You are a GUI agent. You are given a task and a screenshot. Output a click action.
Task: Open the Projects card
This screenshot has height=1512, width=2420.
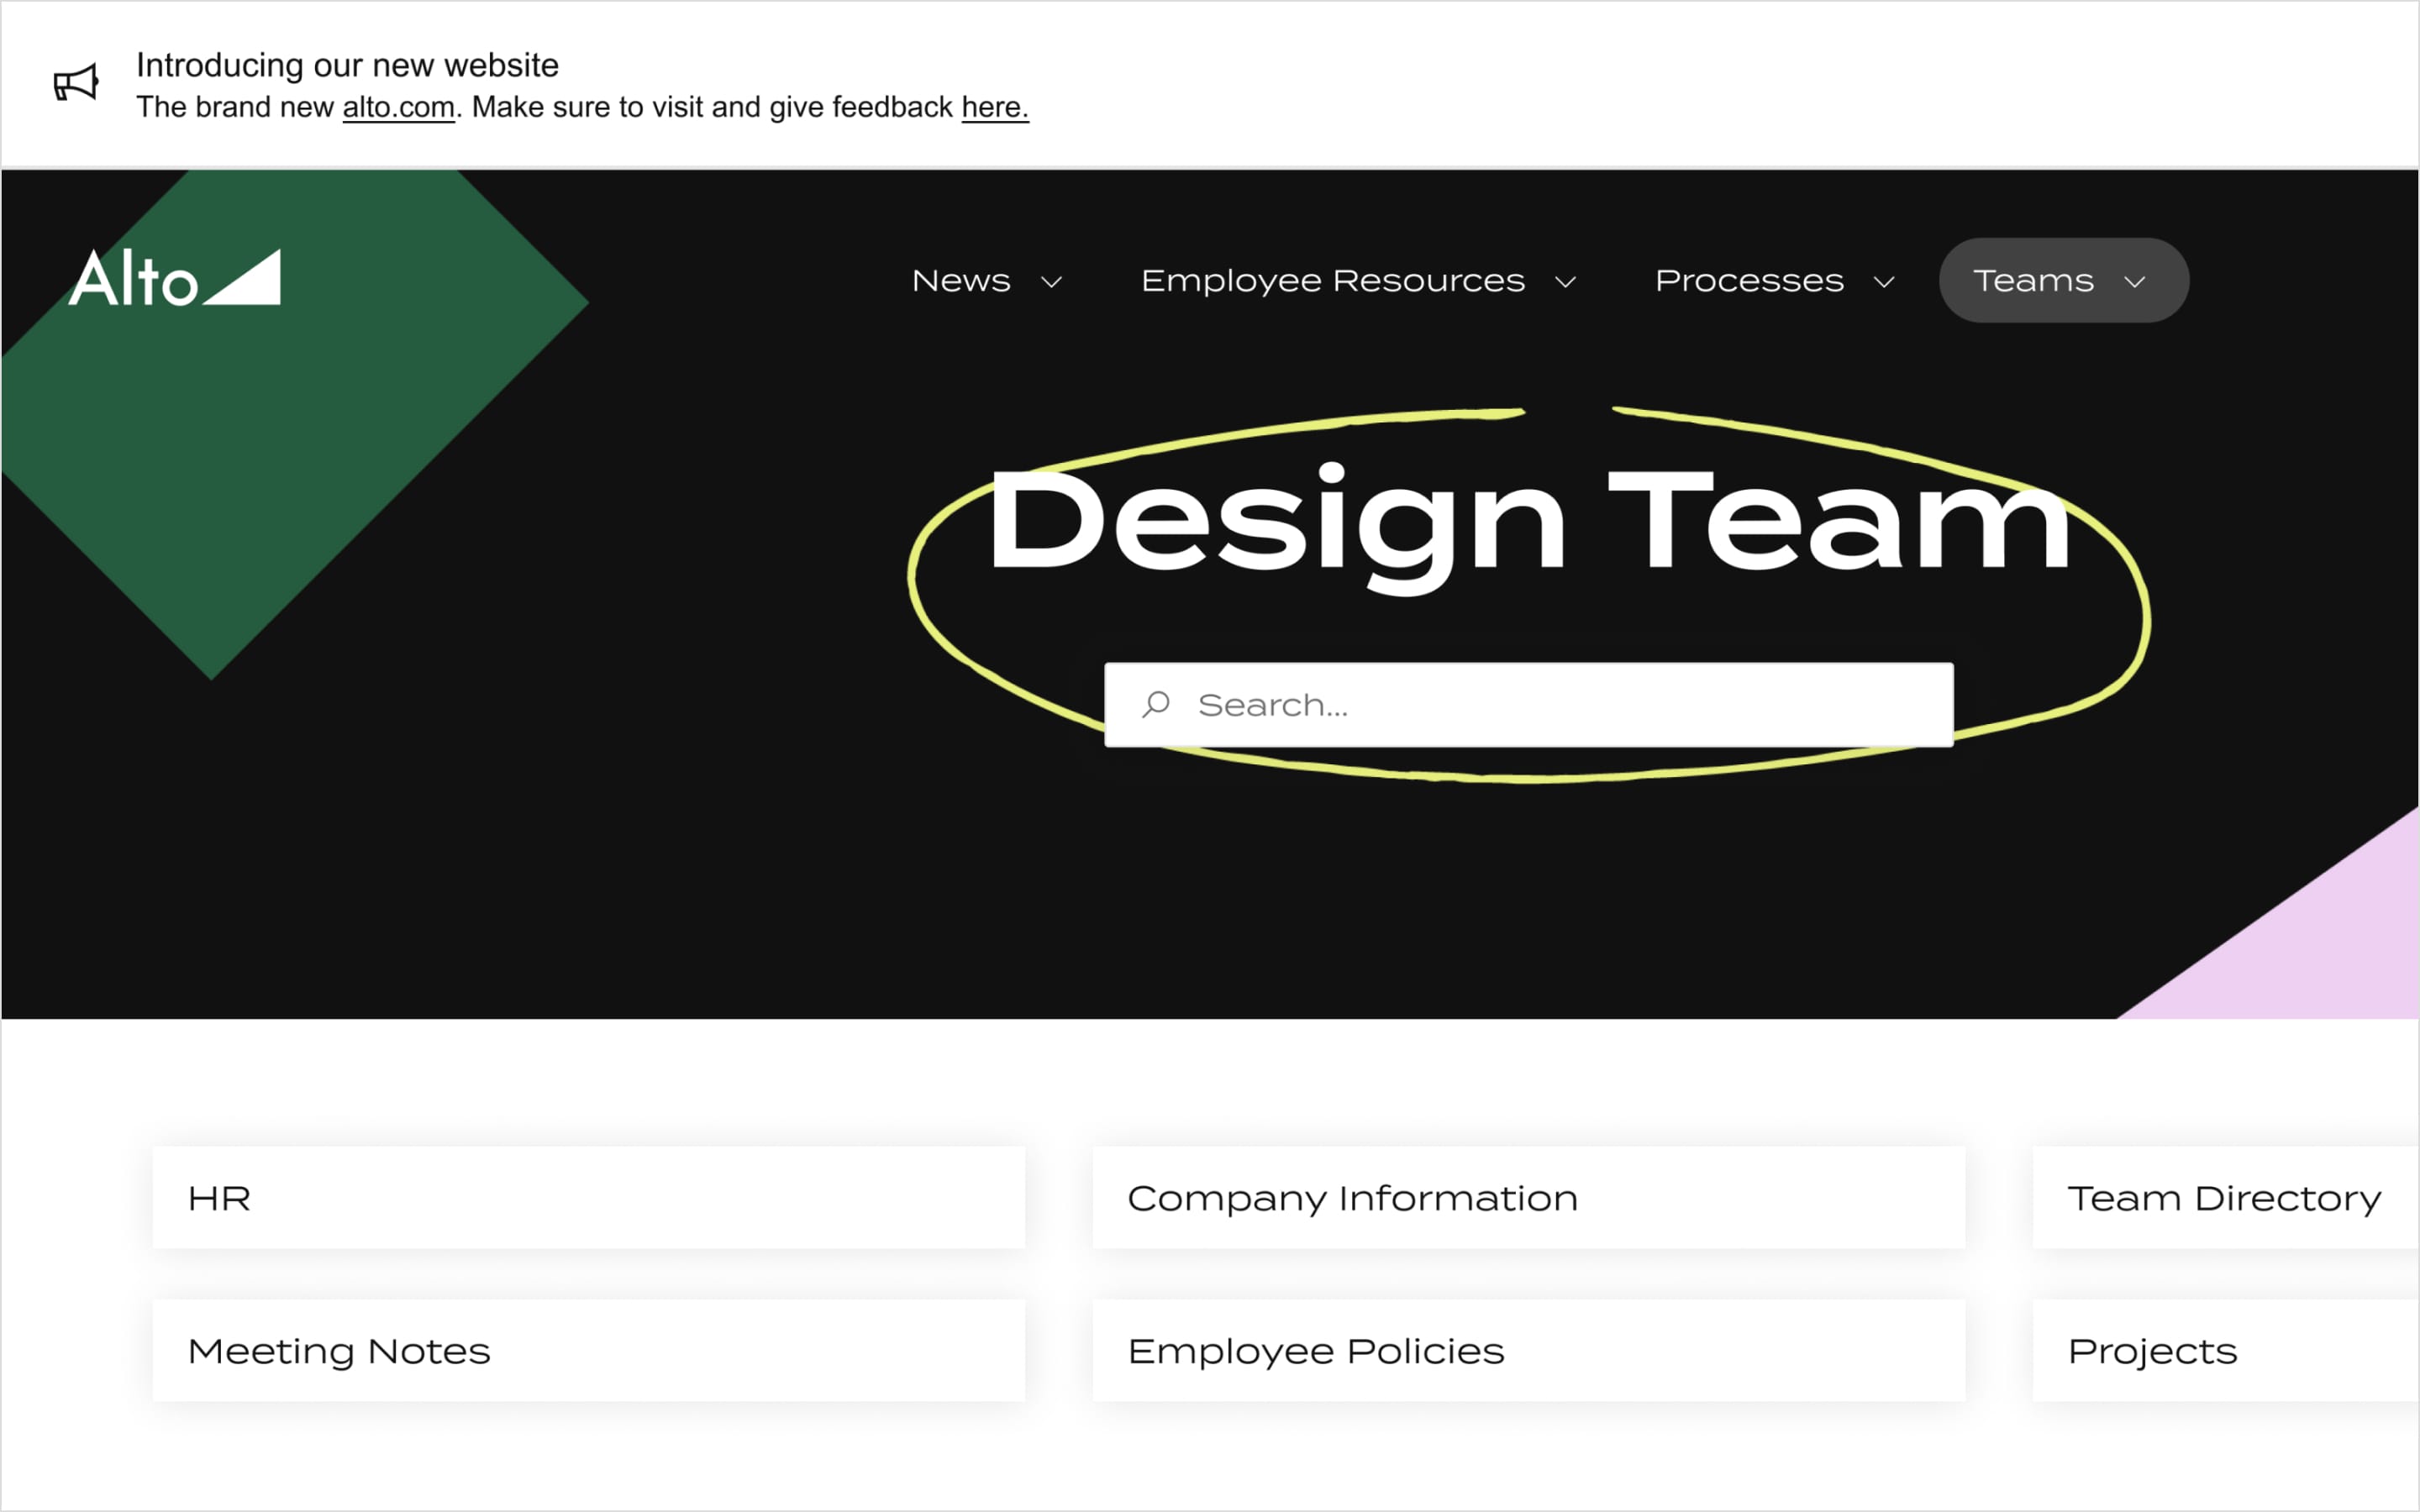pos(2224,1351)
